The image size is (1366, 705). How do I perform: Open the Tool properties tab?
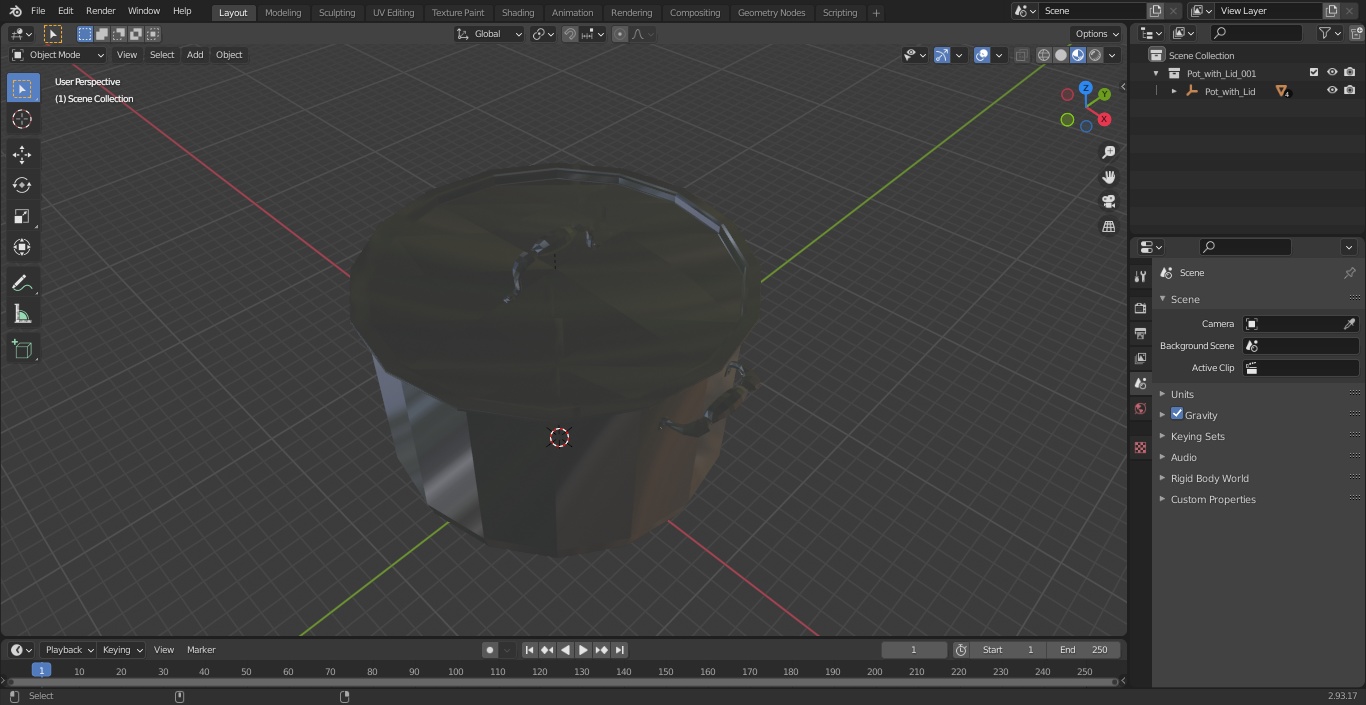tap(1140, 276)
